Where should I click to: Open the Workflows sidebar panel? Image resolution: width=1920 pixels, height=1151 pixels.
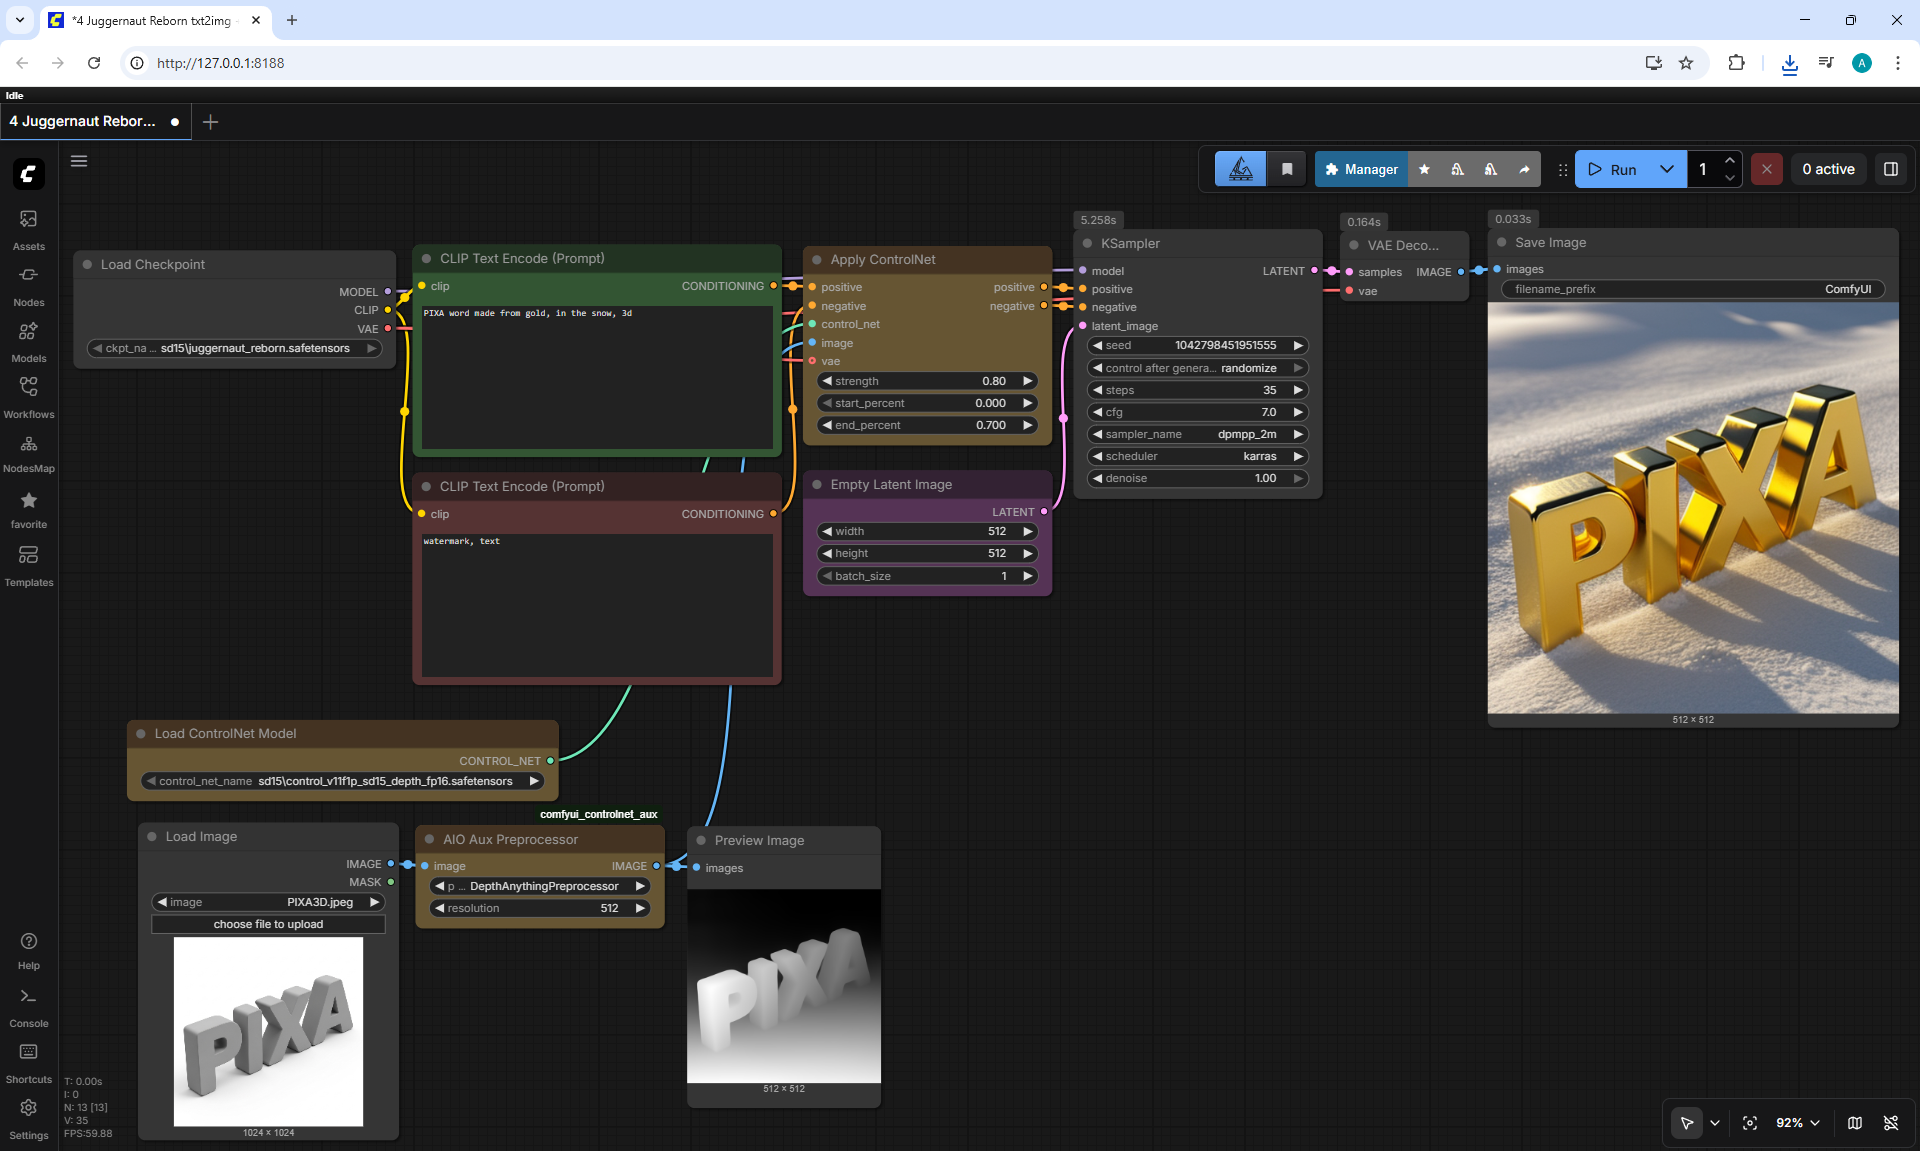click(x=28, y=397)
